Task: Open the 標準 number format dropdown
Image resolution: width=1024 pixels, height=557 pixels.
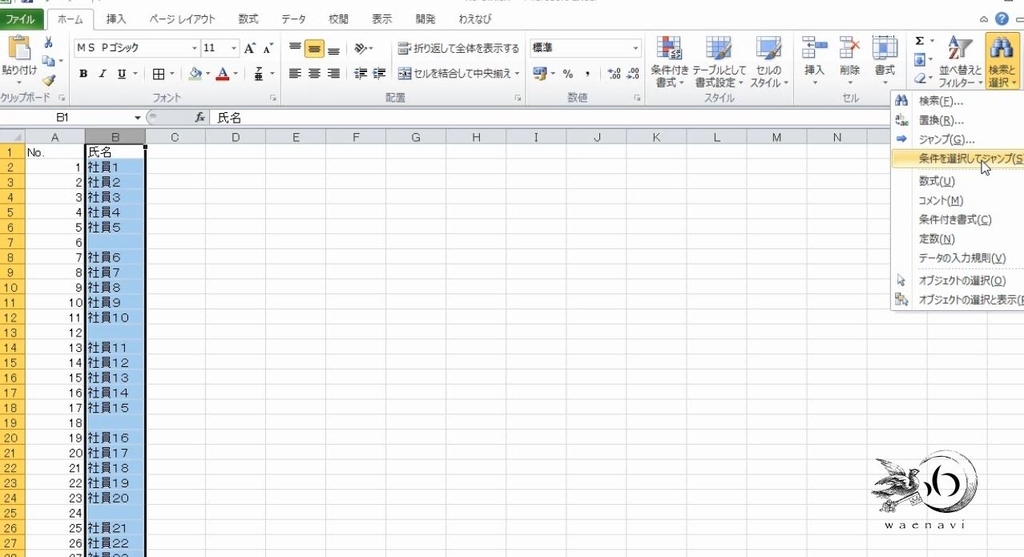Action: point(635,48)
